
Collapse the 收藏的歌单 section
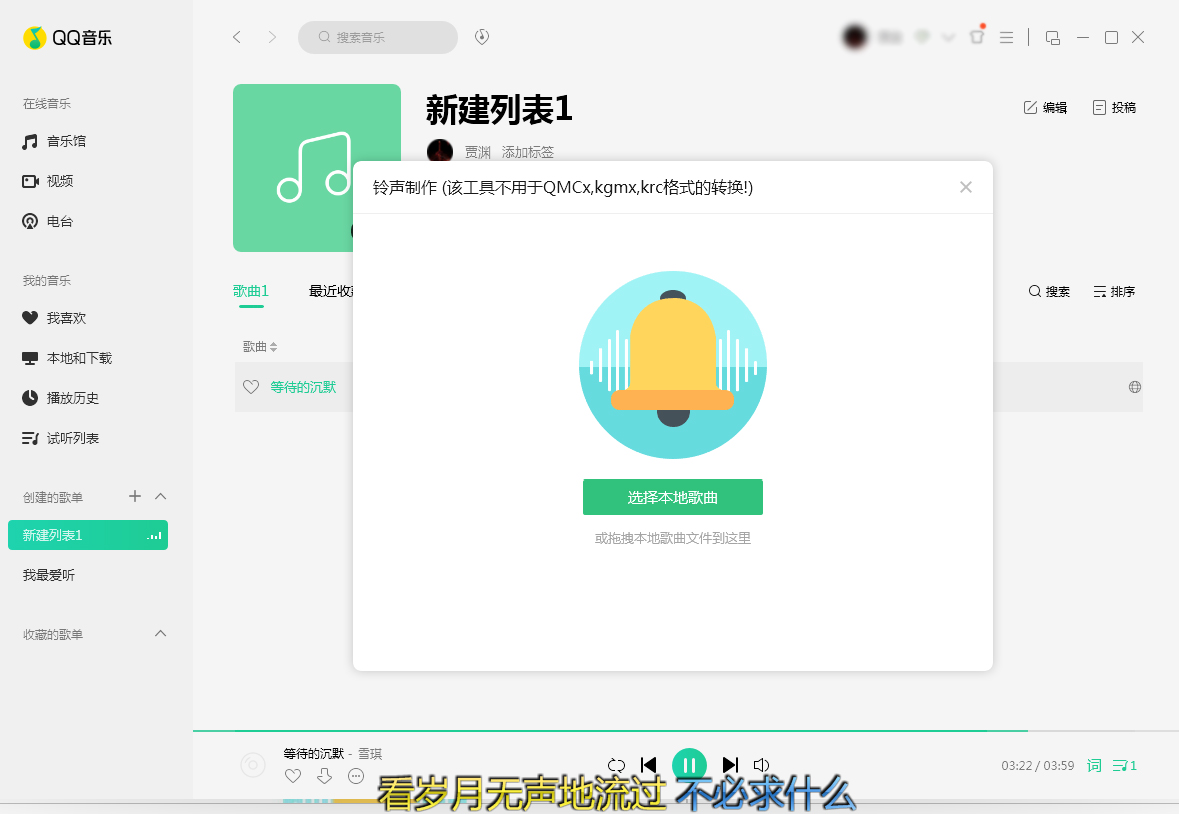point(160,633)
